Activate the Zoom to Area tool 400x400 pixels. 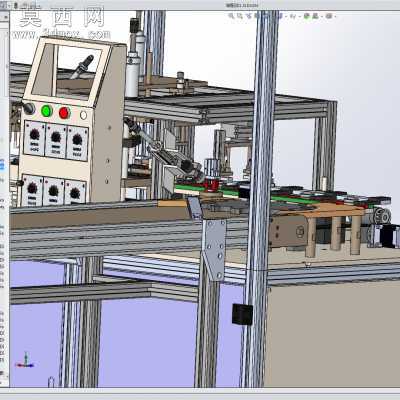tap(239, 16)
